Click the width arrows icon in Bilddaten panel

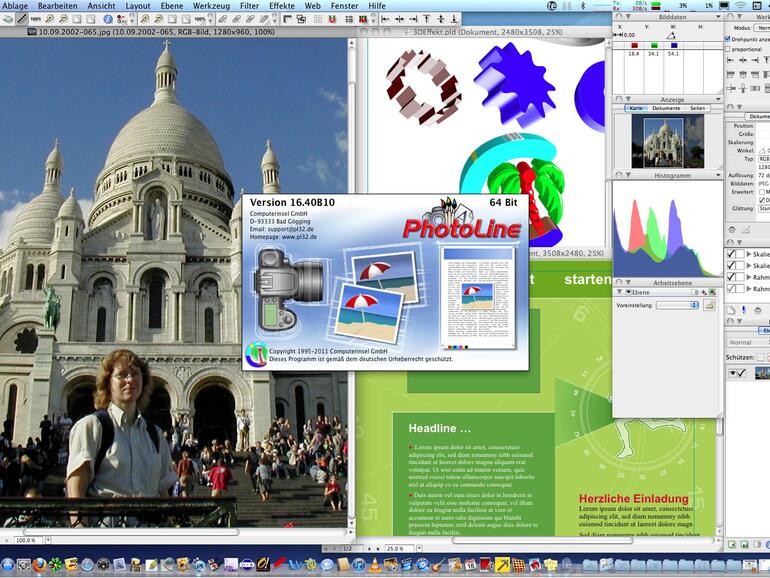[x=618, y=35]
